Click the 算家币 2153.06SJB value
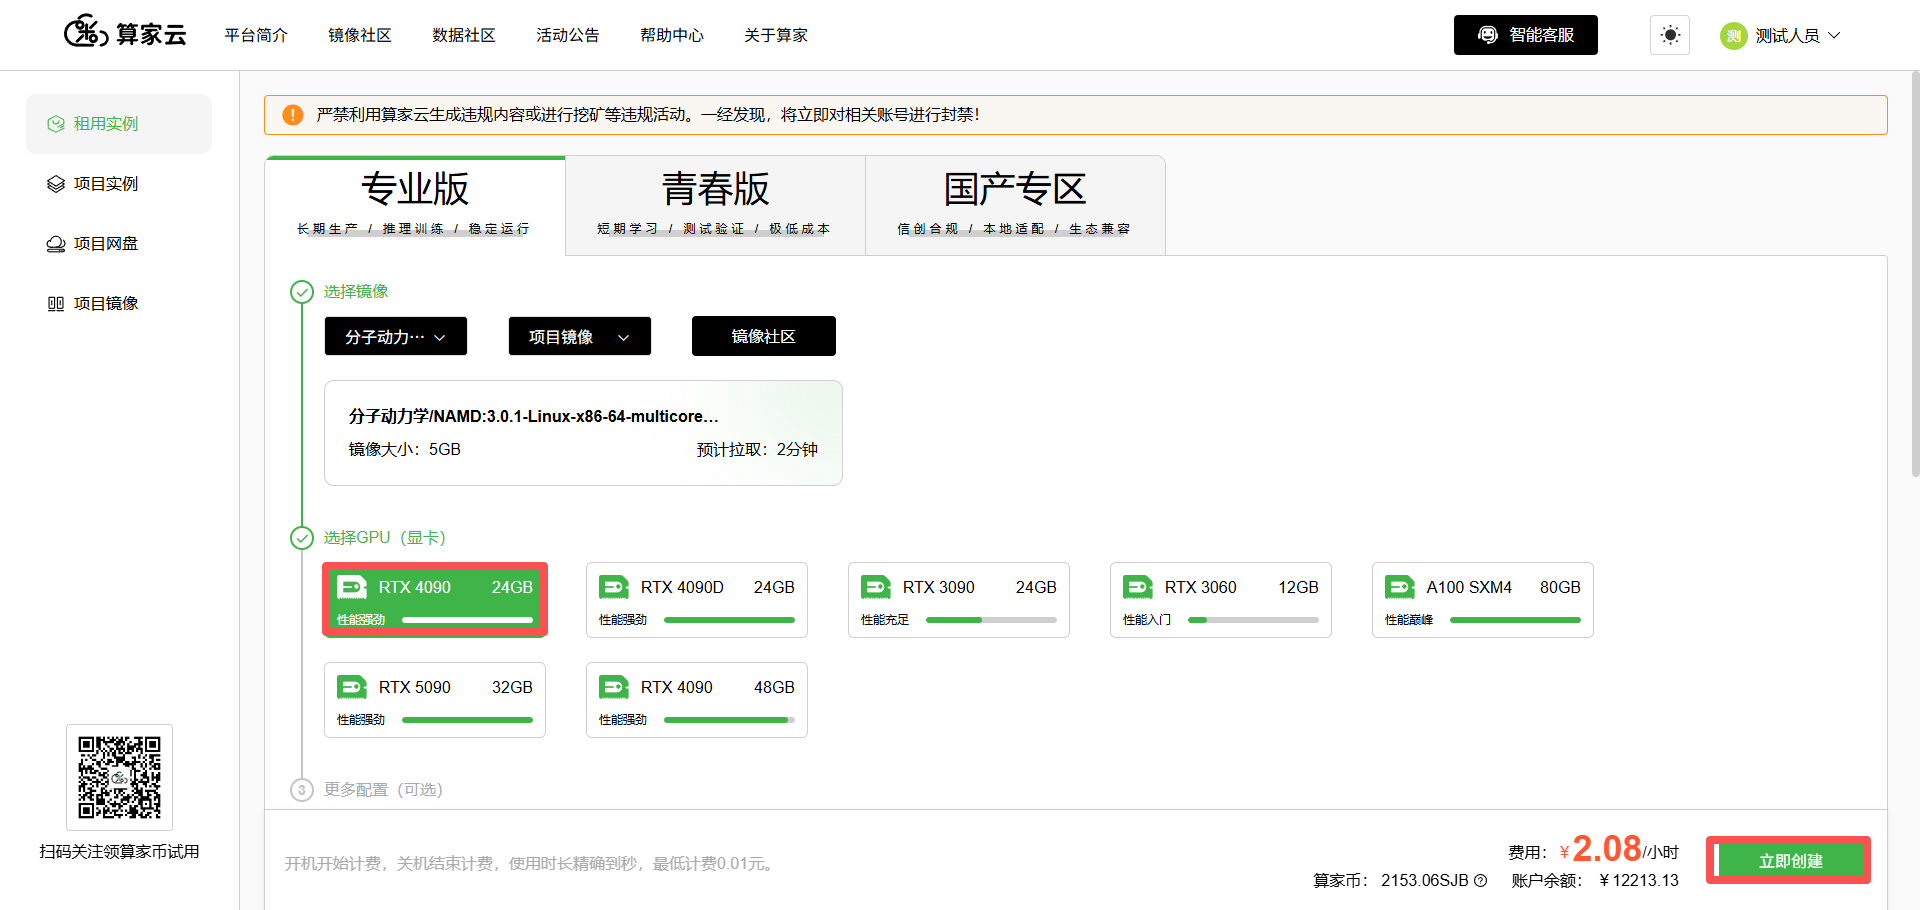Screen dimensions: 1920x910 pyautogui.click(x=1425, y=881)
